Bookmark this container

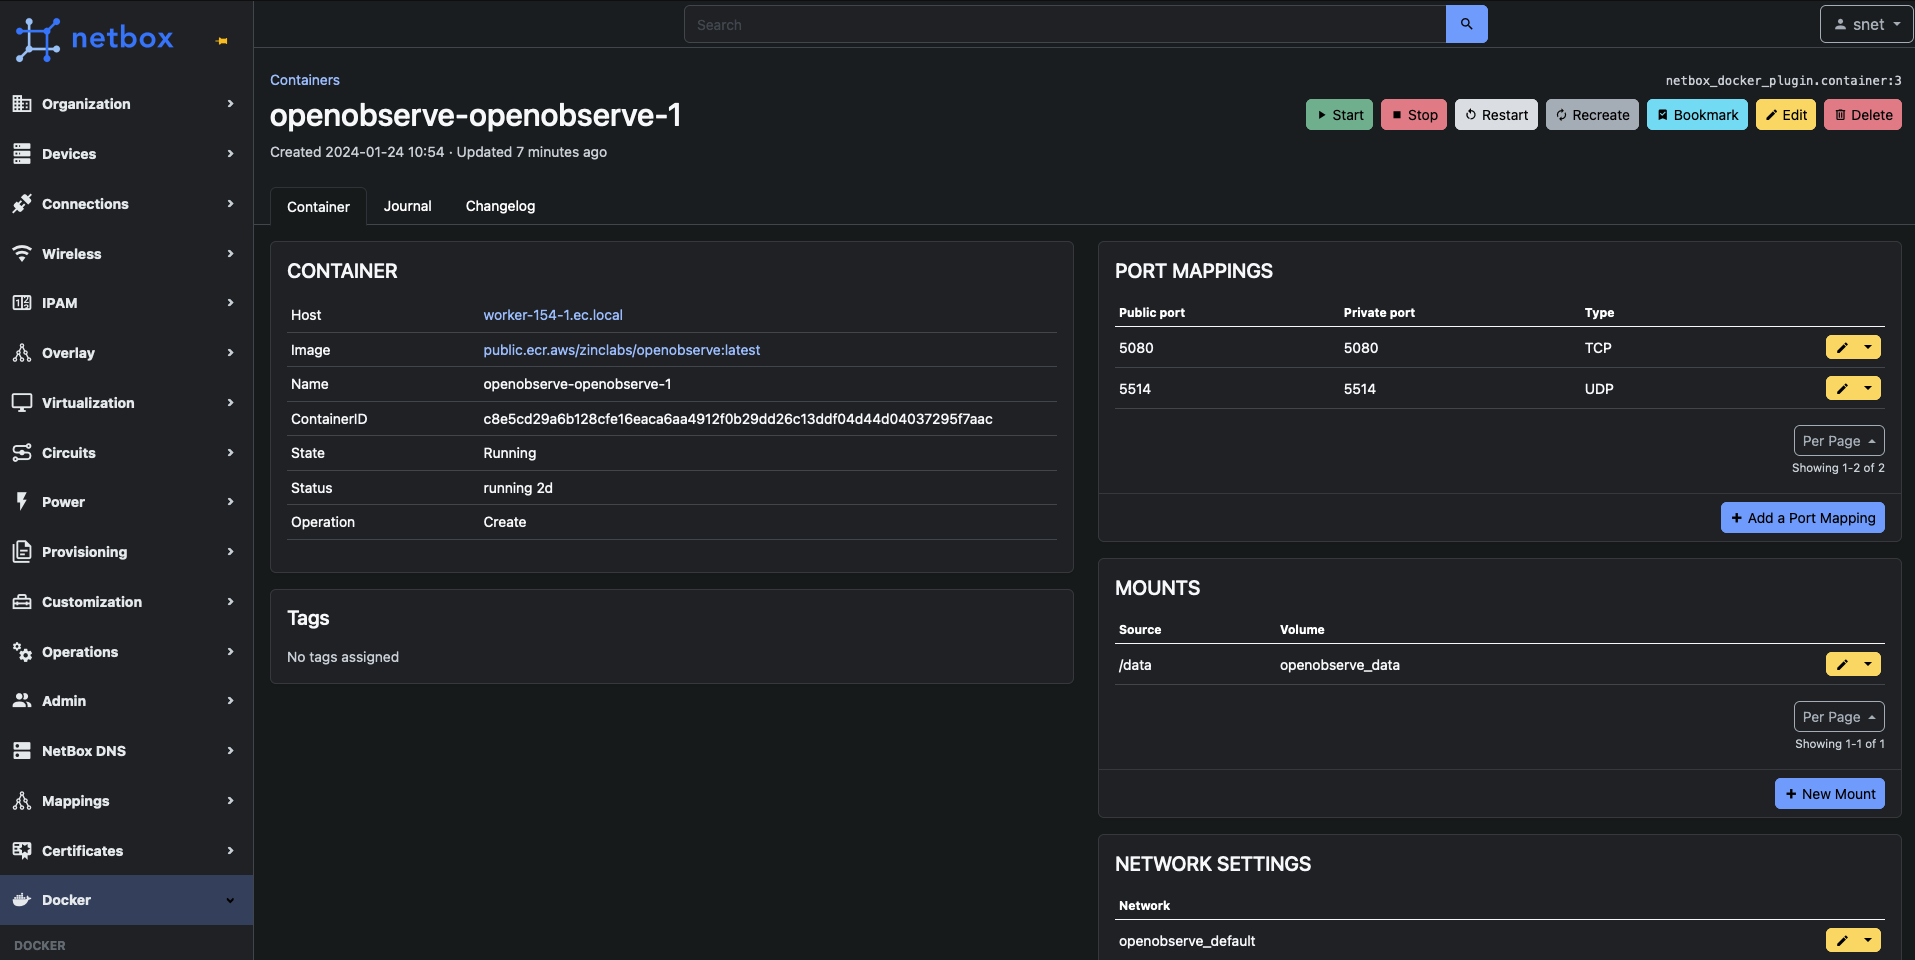coord(1697,115)
